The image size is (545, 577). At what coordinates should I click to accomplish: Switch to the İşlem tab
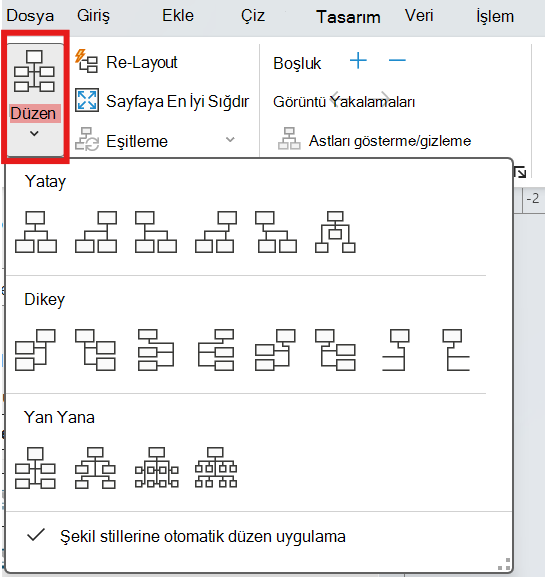click(x=495, y=16)
